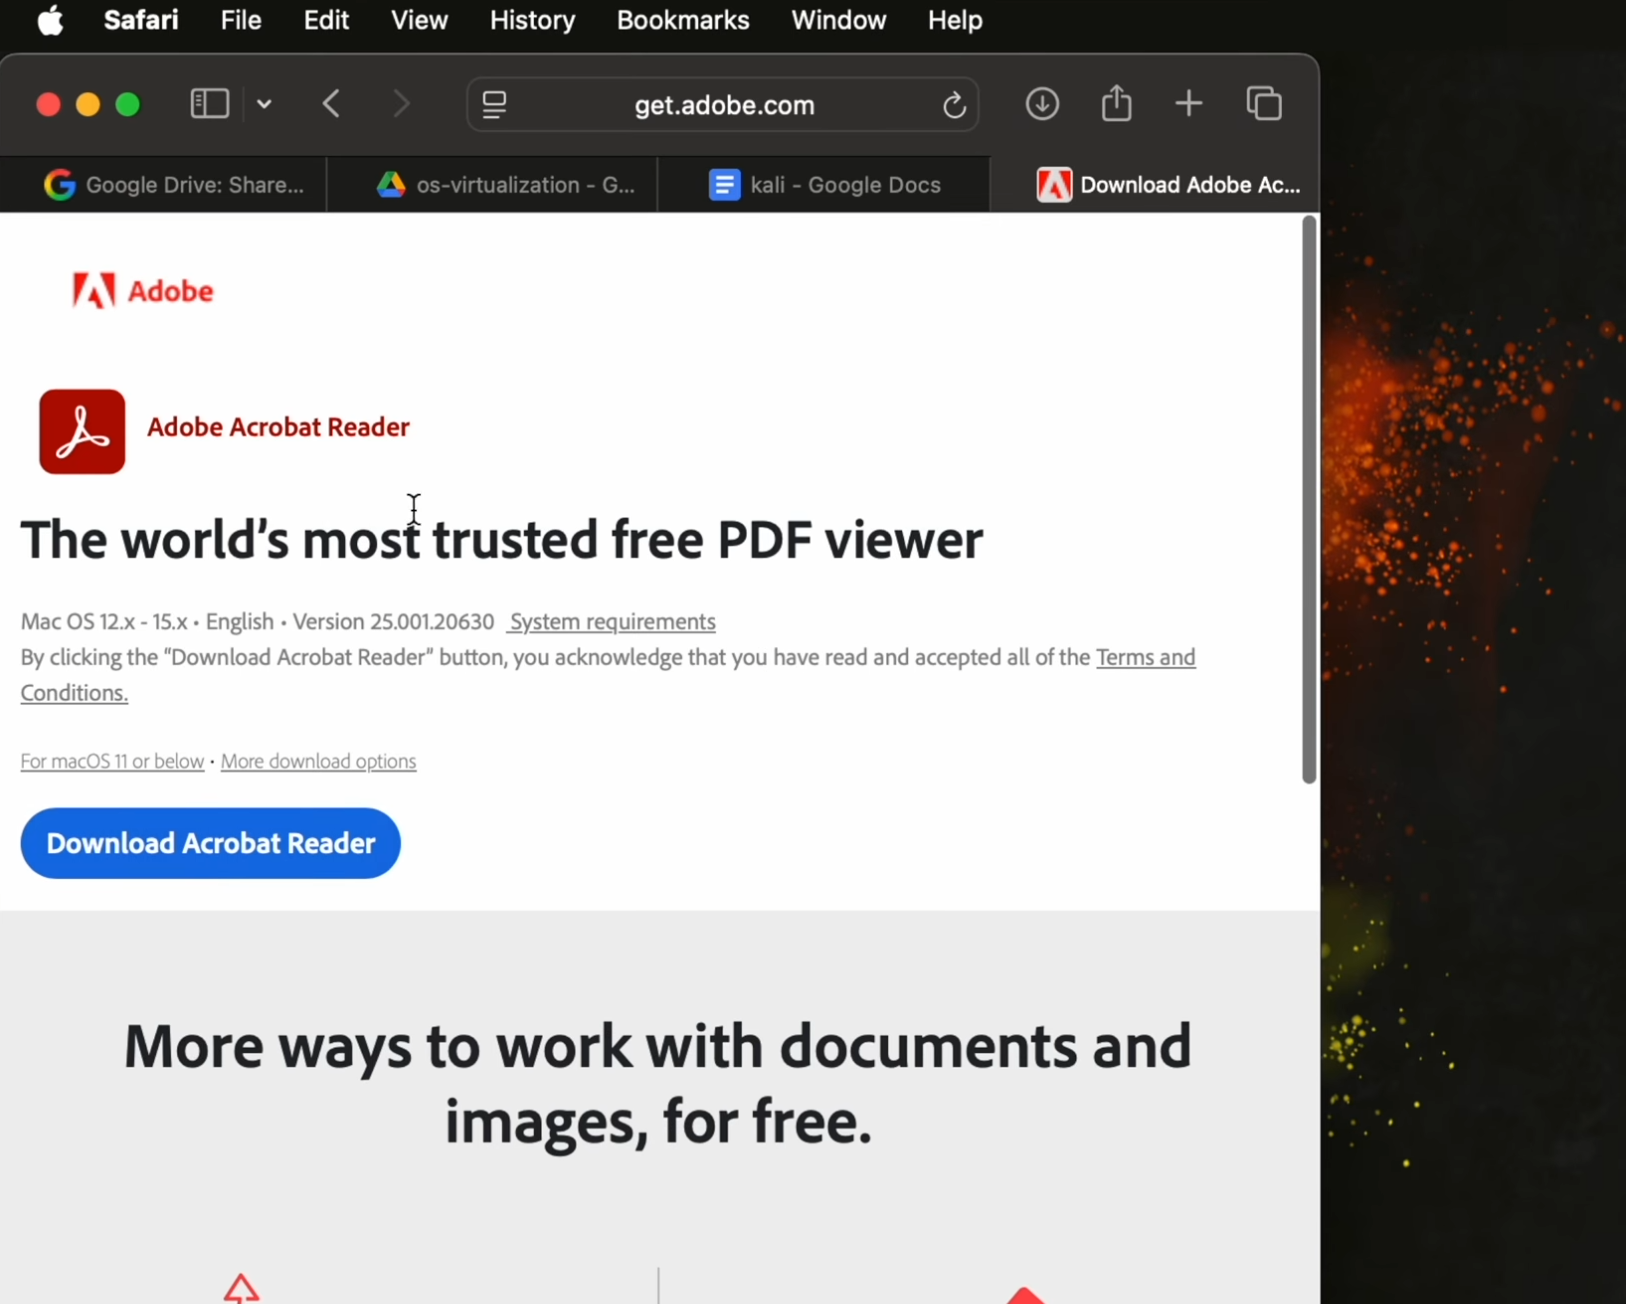Open the Safari application menu
This screenshot has width=1626, height=1304.
coord(141,20)
